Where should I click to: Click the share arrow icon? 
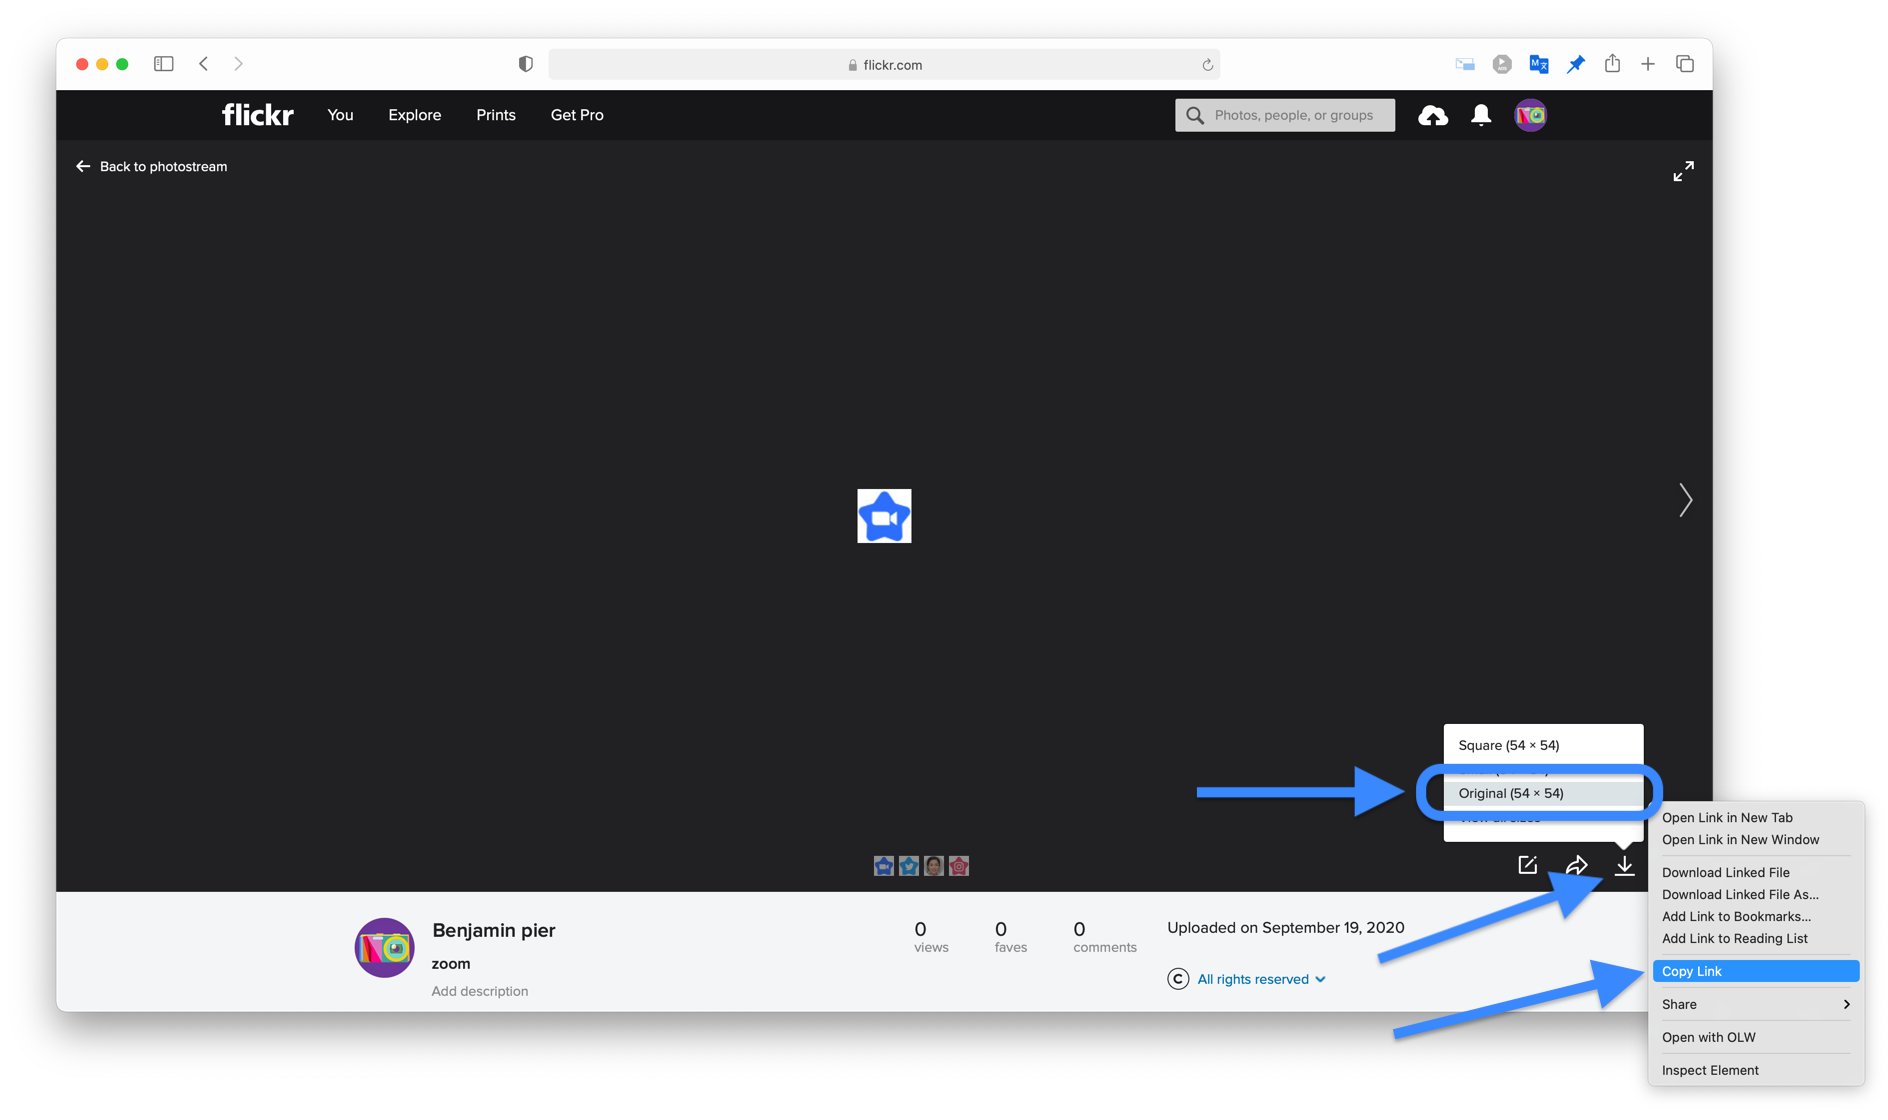[1576, 865]
